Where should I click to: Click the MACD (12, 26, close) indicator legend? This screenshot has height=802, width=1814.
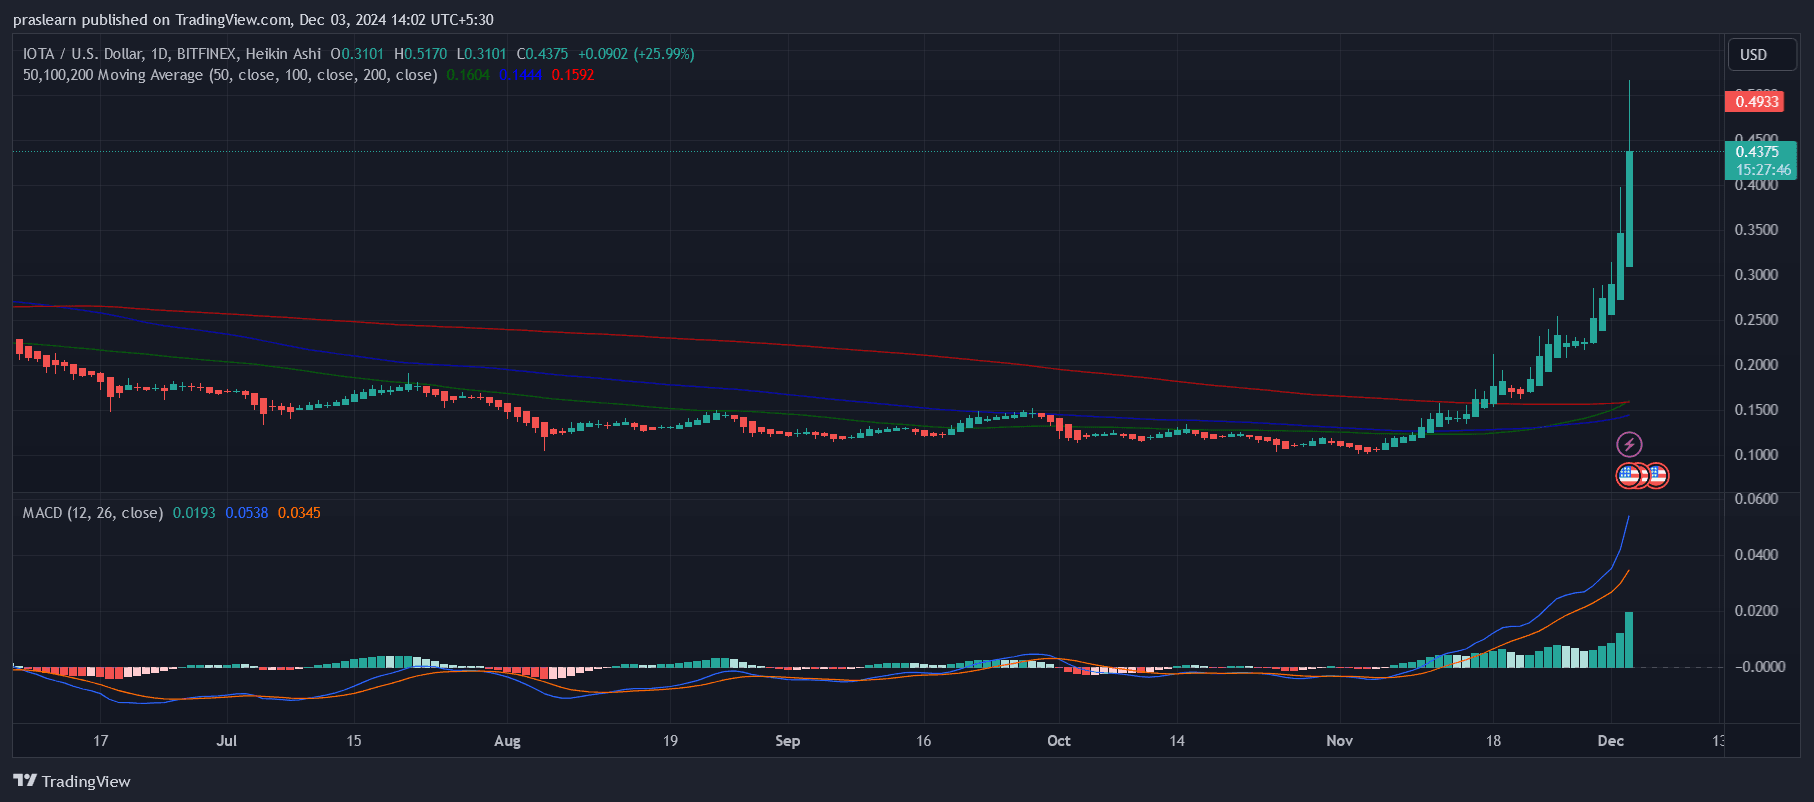(x=93, y=513)
